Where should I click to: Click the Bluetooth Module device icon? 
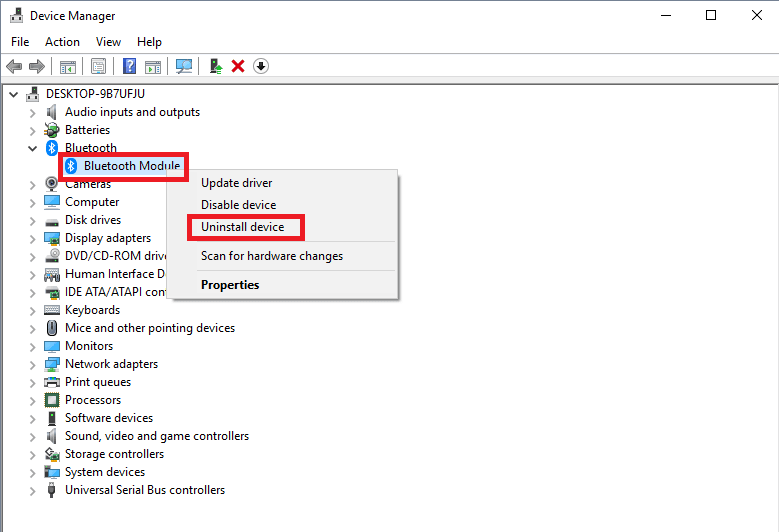(71, 166)
